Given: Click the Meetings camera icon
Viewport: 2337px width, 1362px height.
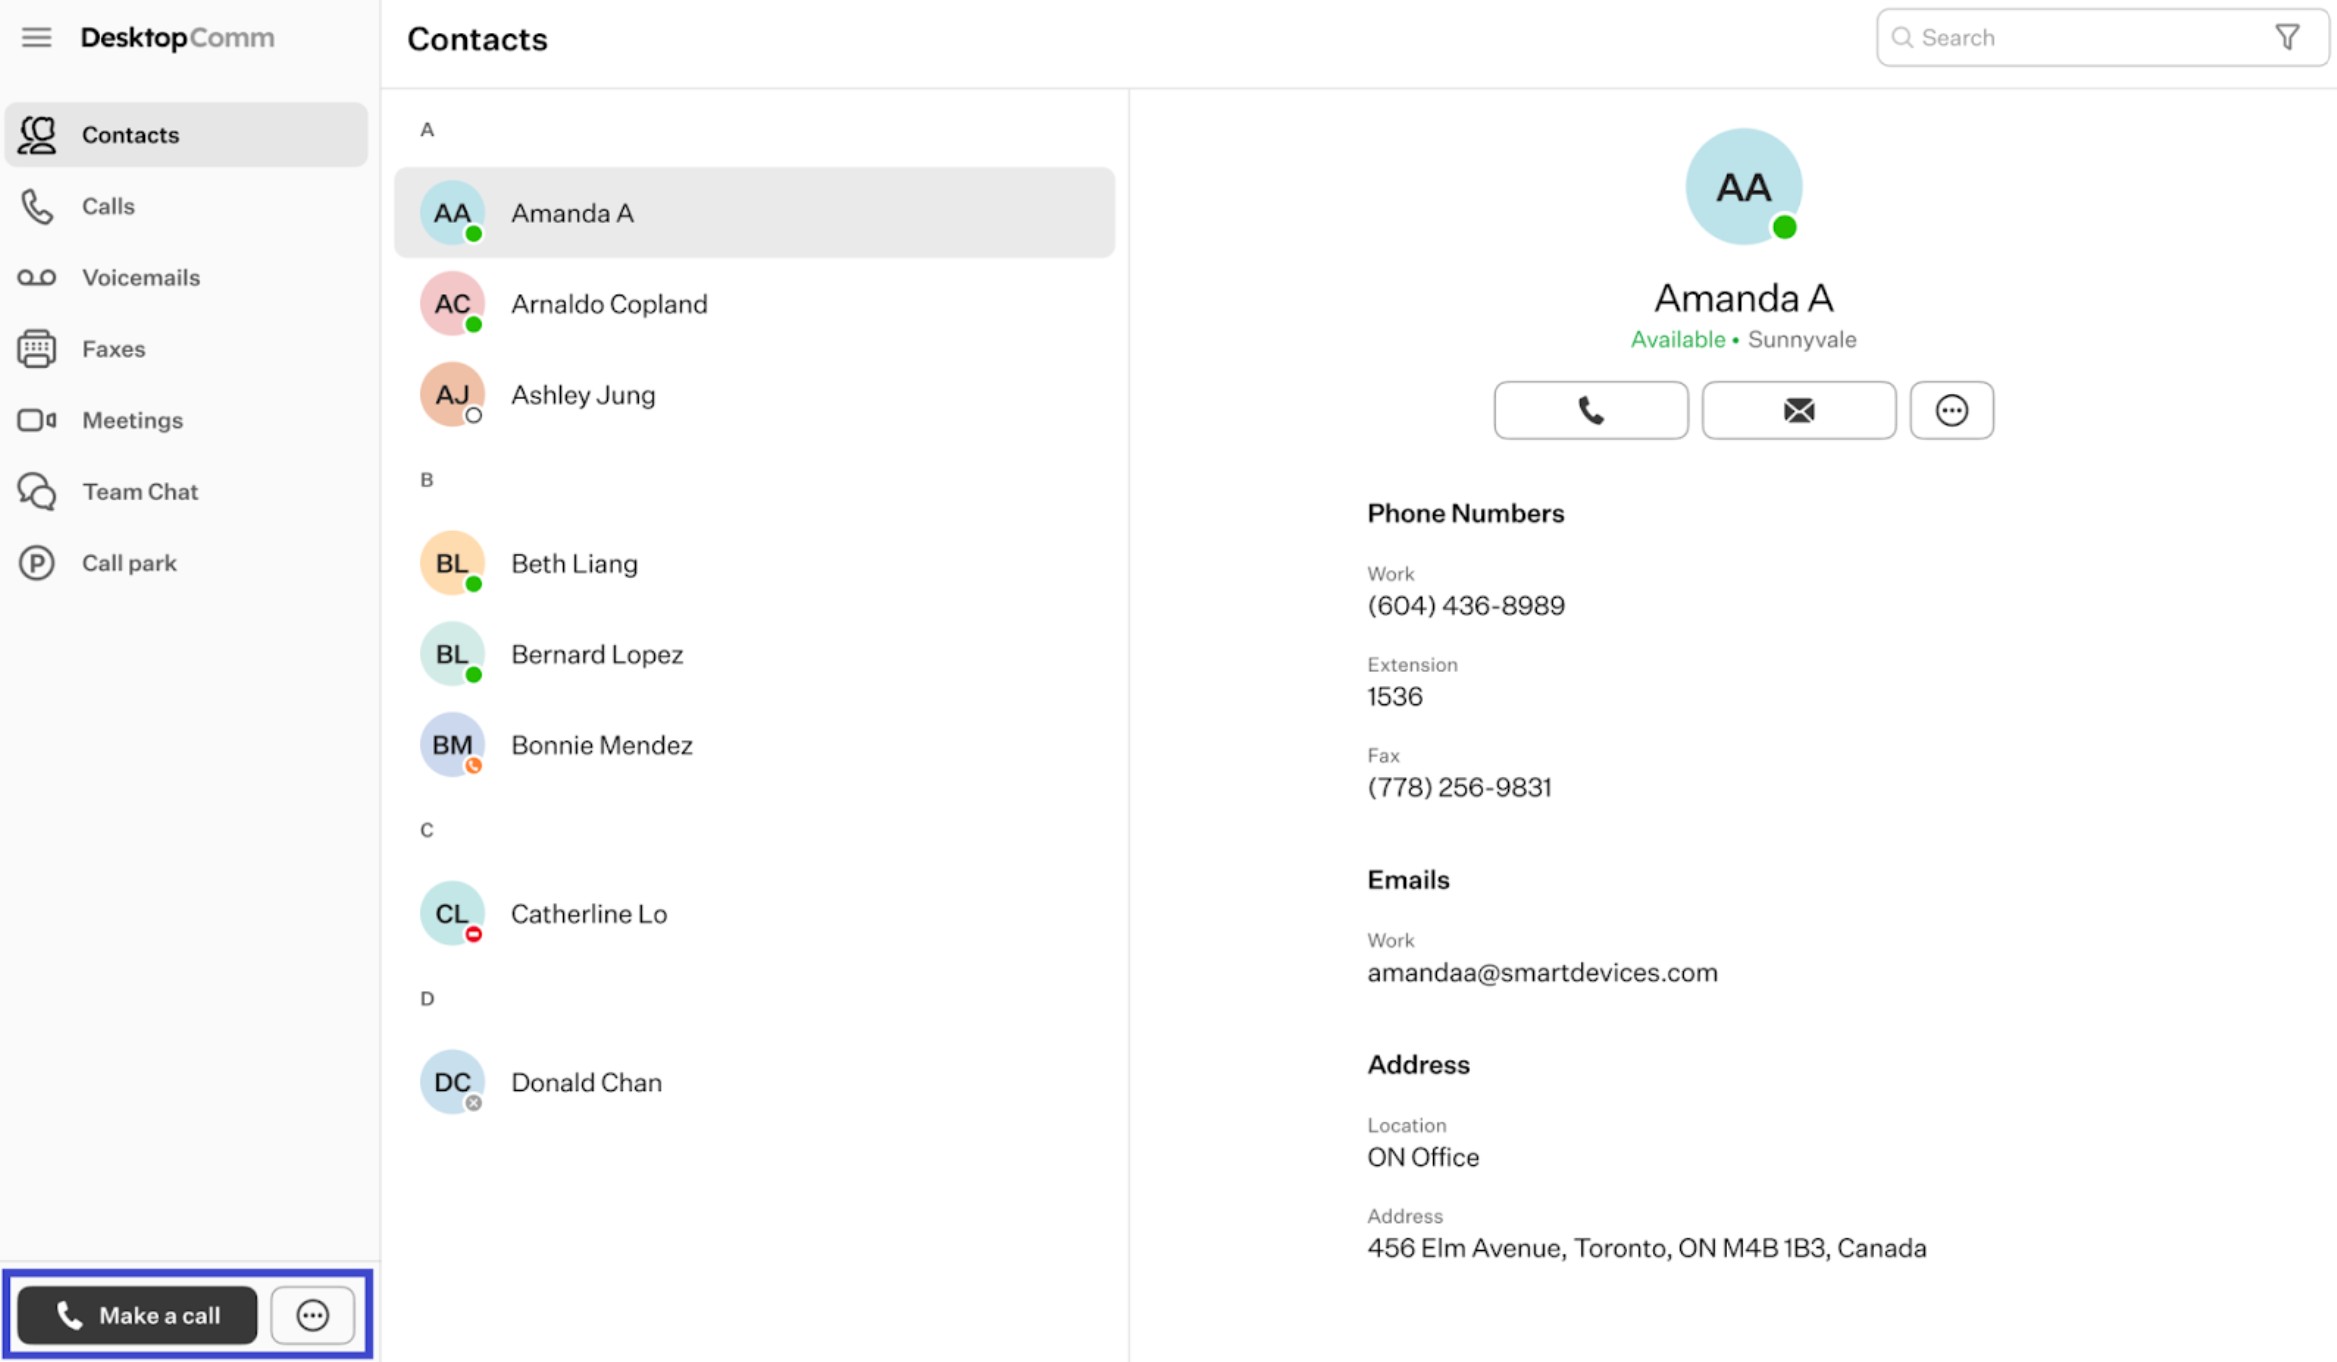Looking at the screenshot, I should [x=37, y=420].
